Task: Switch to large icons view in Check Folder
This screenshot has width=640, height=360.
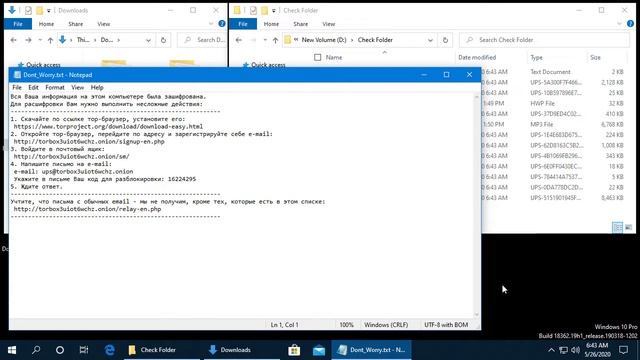Action: 629,227
